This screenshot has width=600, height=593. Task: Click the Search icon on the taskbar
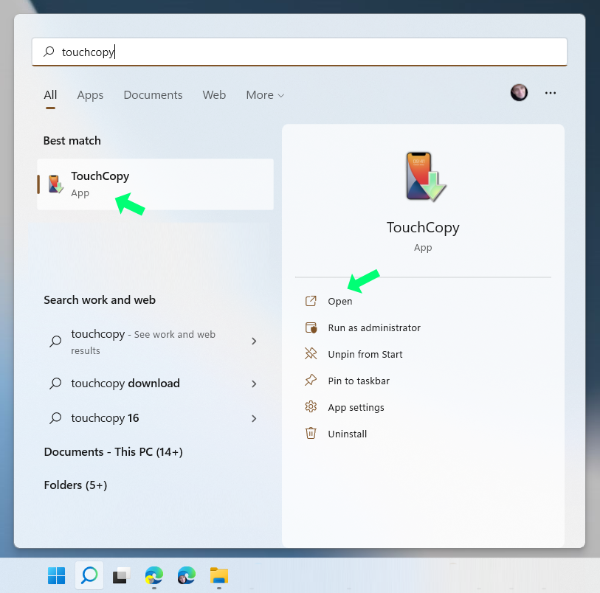[x=89, y=575]
